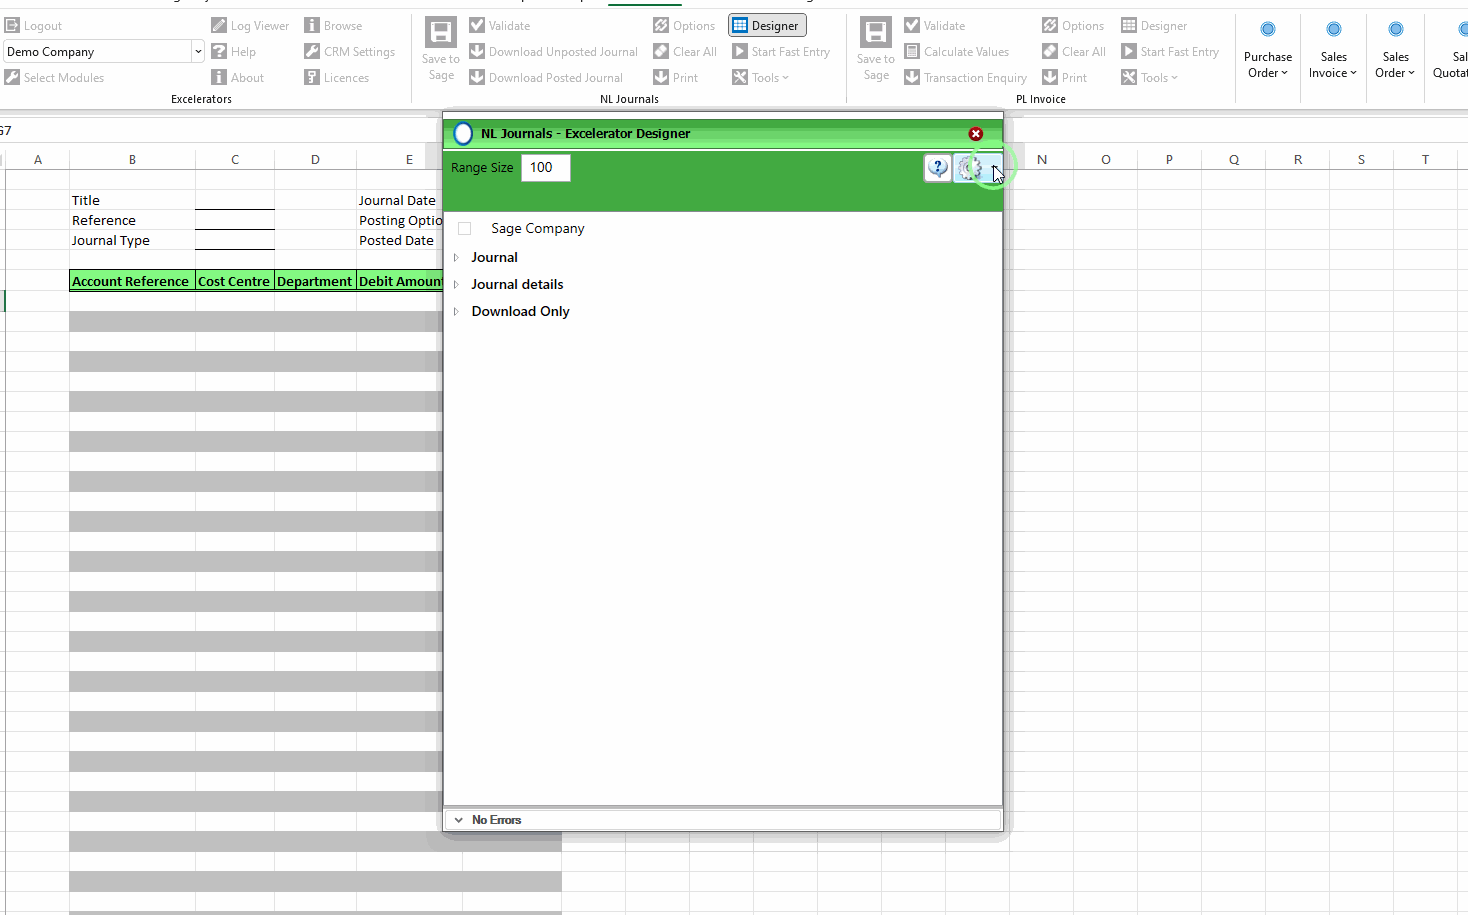Click the Logout icon in Excelerators group
Image resolution: width=1468 pixels, height=915 pixels.
tap(12, 26)
